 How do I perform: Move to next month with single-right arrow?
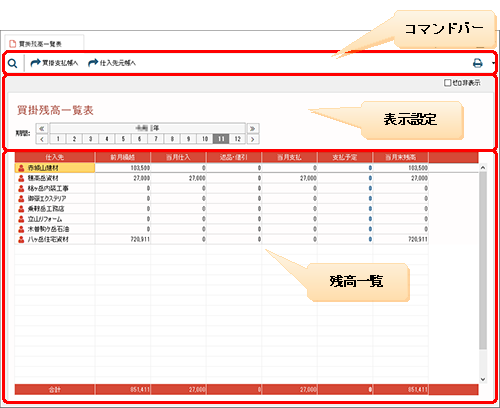pos(253,139)
